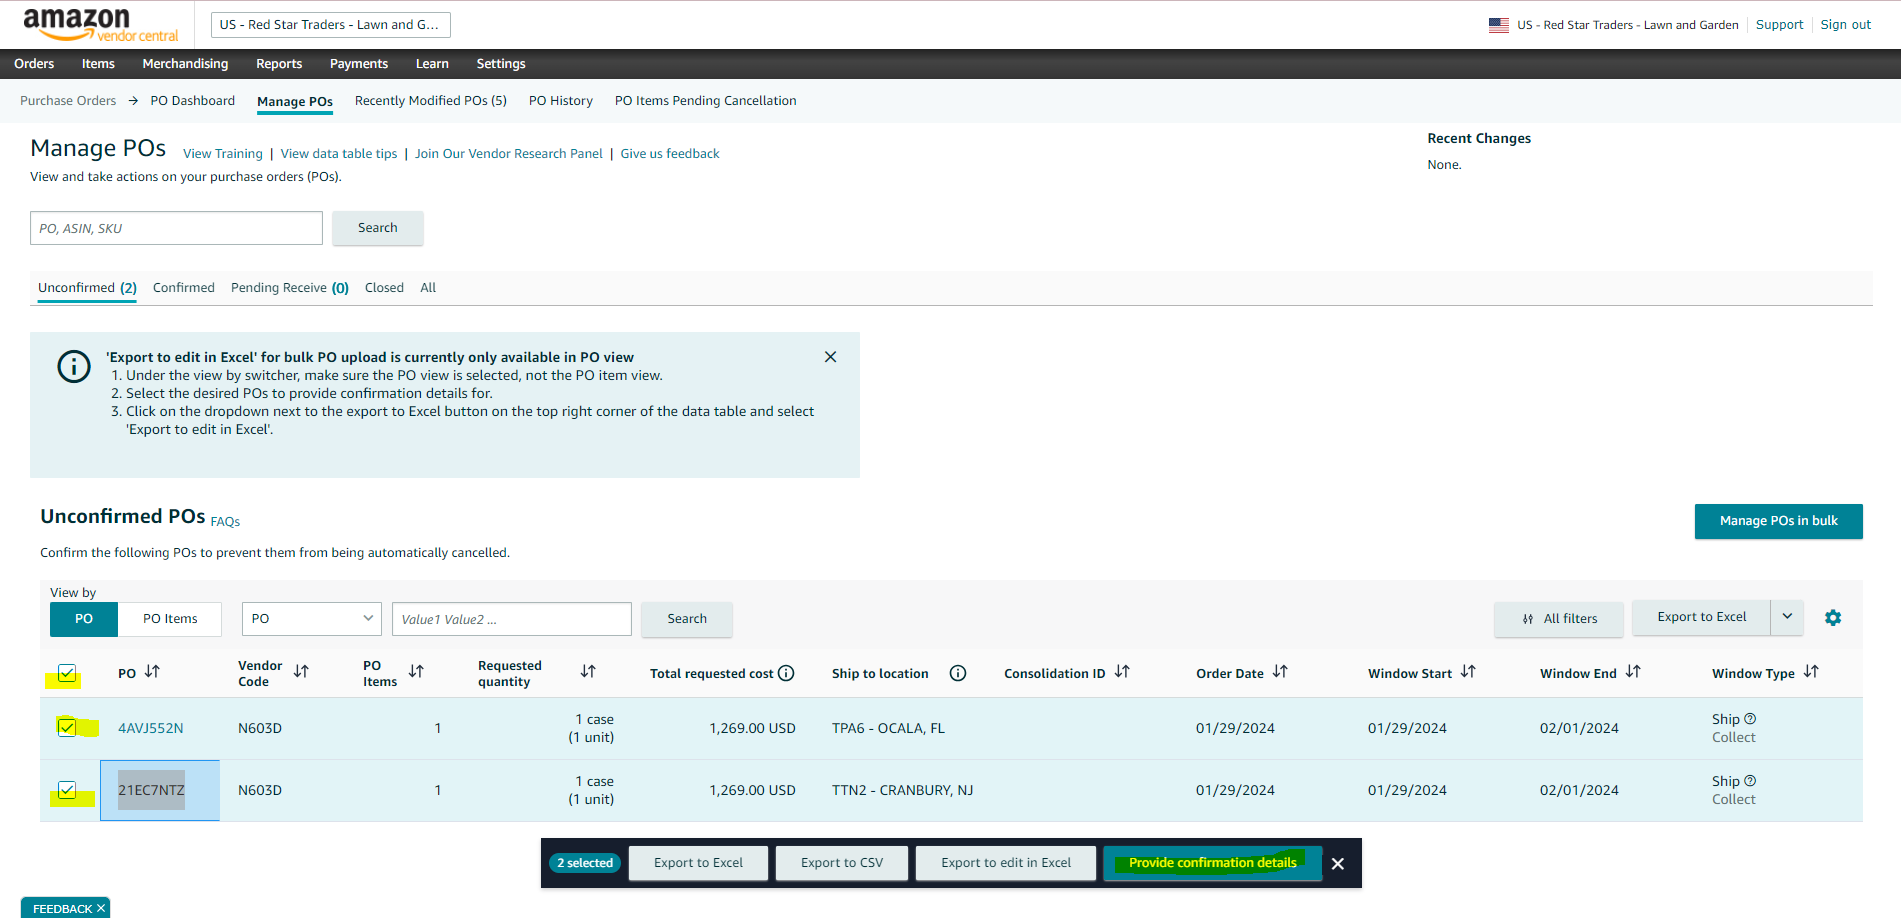Screen dimensions: 1901x918
Task: Open Ship help icon for PO 21EC7NTZ
Action: 1750,781
